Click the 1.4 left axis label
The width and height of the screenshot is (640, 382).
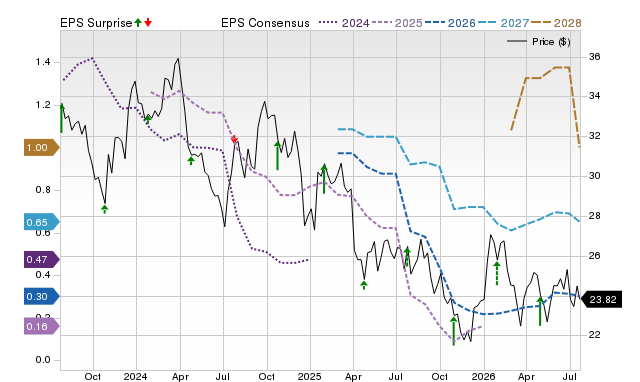(x=43, y=62)
